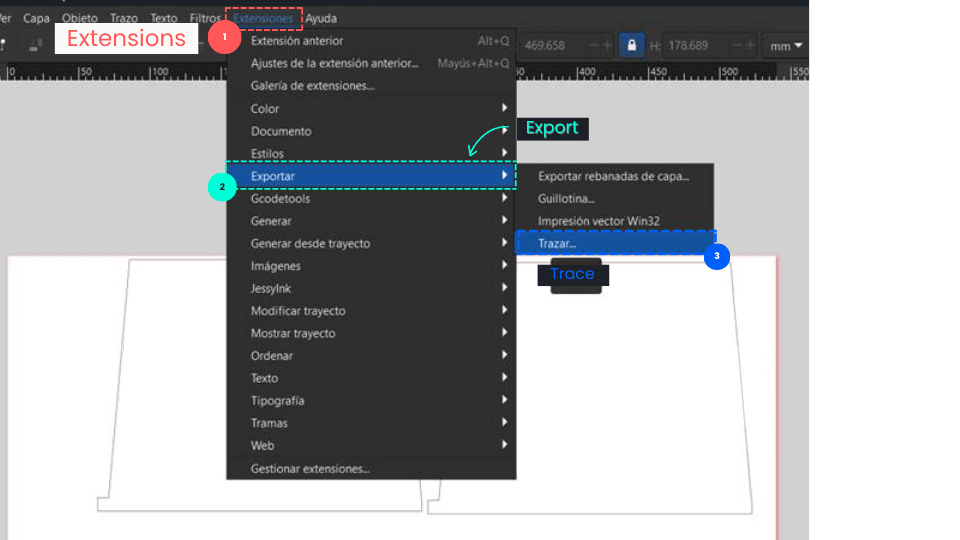Select Trazar... in the Exportar submenu
The height and width of the screenshot is (540, 960).
point(557,243)
